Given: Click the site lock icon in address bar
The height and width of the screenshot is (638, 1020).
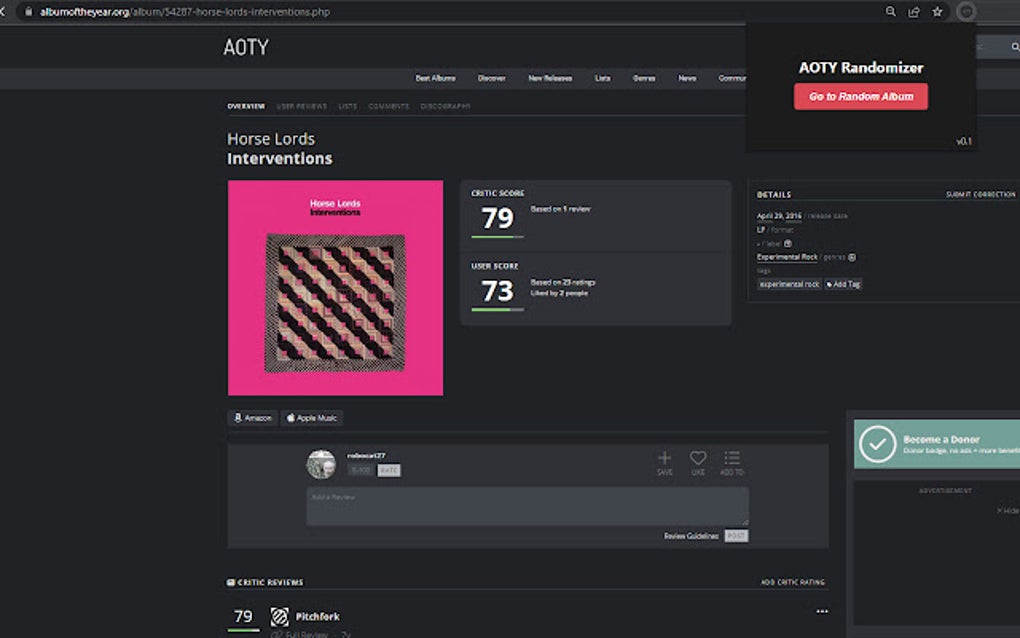Looking at the screenshot, I should click(x=28, y=12).
